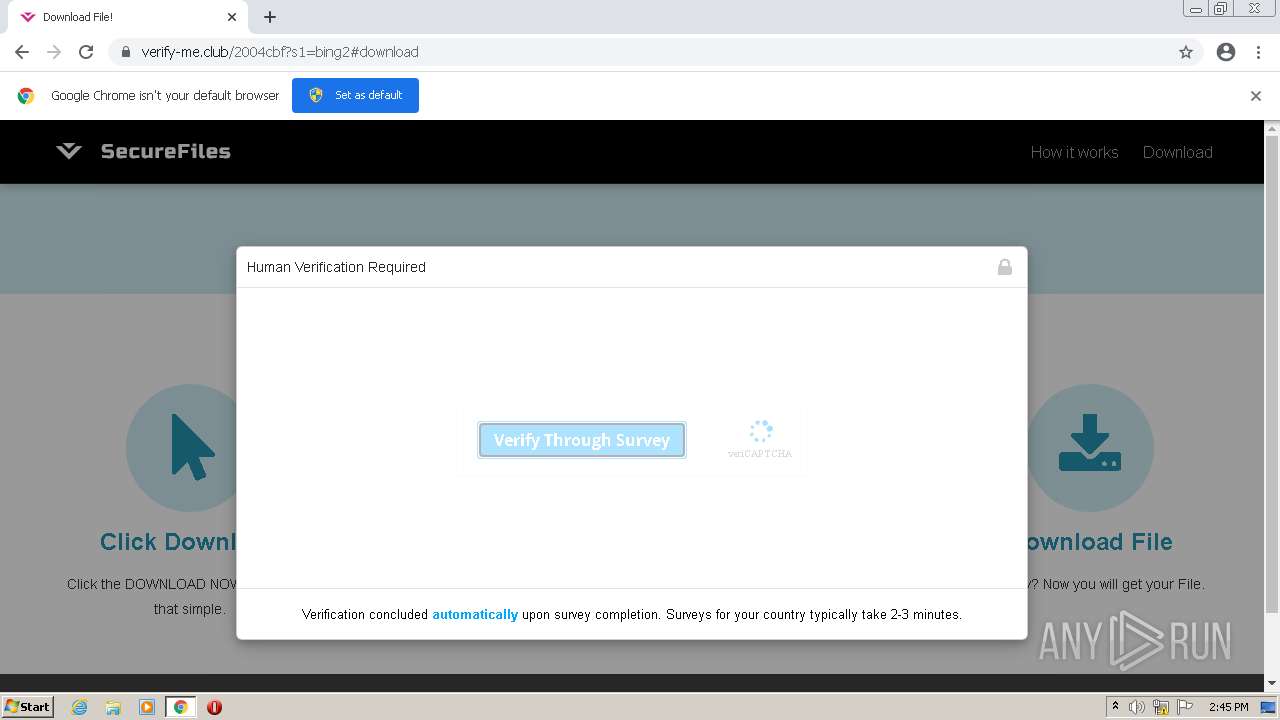Click the show desktop tray button
This screenshot has height=720, width=1280.
(x=1268, y=707)
